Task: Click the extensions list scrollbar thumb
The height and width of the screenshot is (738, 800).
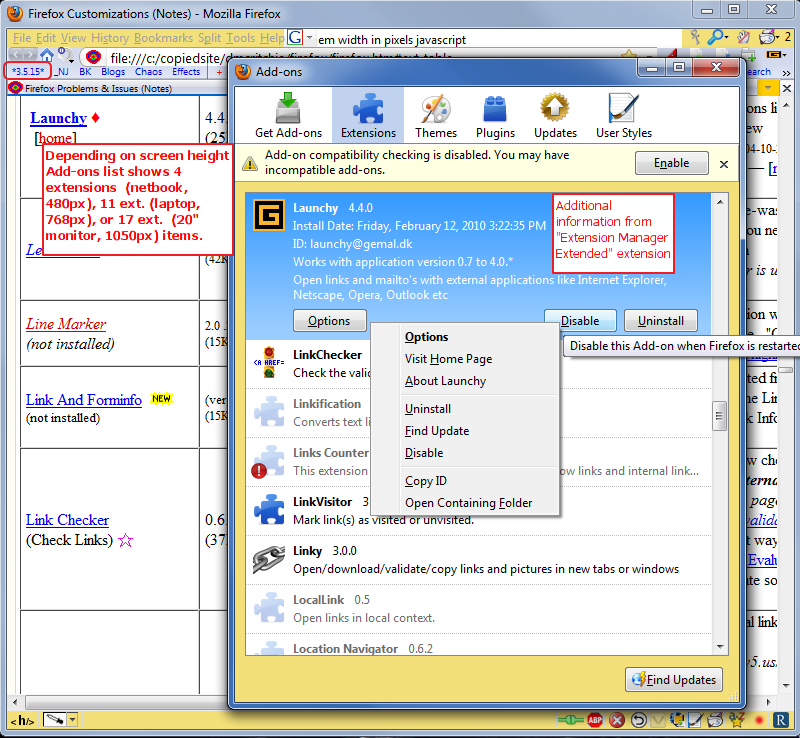Action: tap(719, 416)
